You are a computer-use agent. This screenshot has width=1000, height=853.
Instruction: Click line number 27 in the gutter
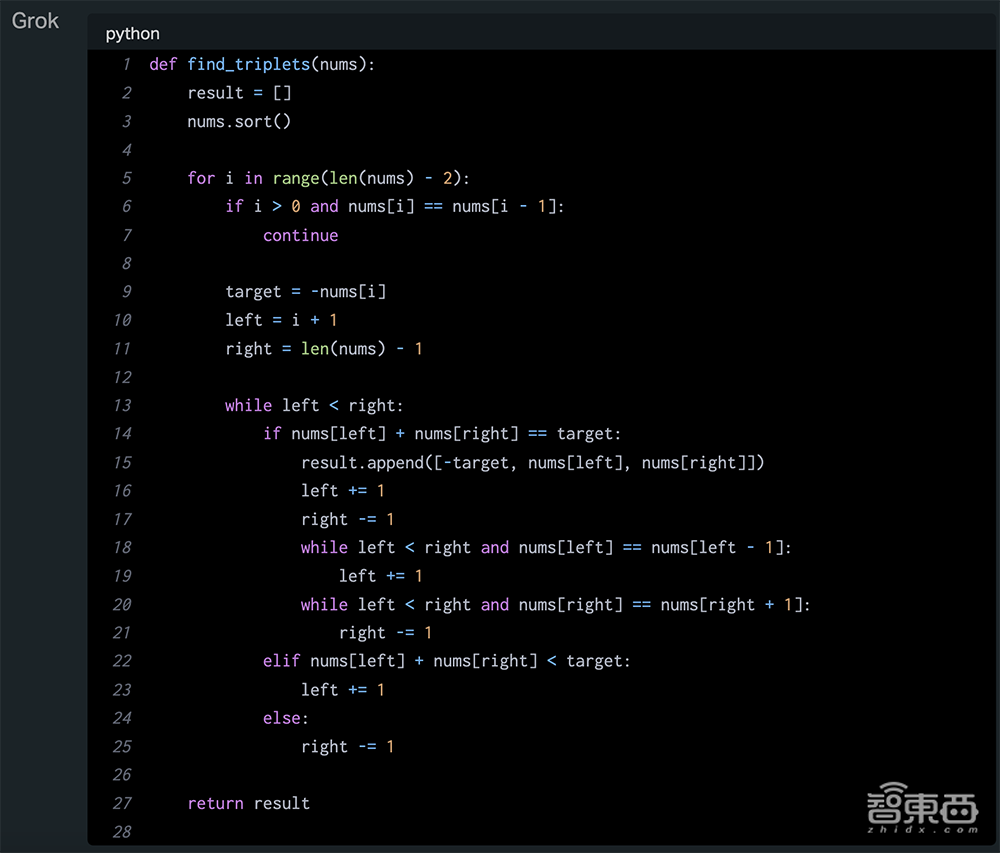pyautogui.click(x=122, y=803)
